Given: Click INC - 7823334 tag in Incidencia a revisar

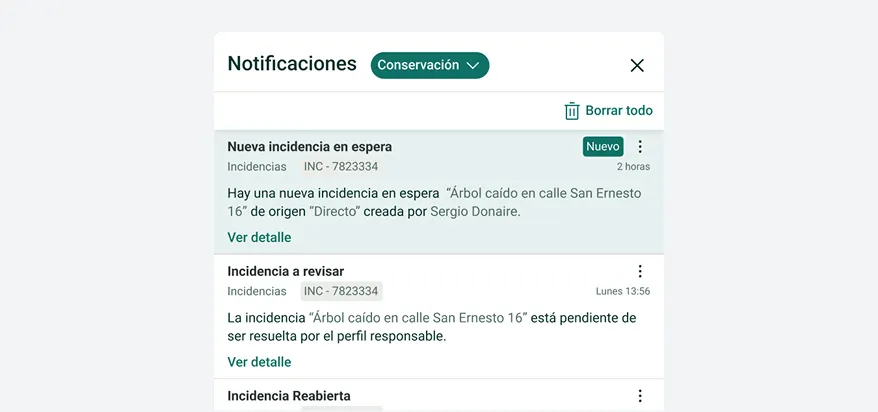Looking at the screenshot, I should [x=341, y=291].
